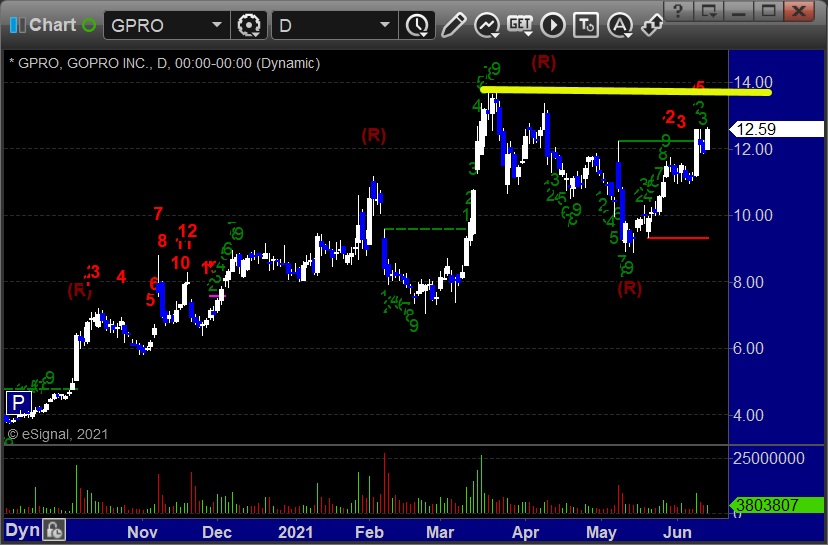Click the Nov label on time axis
828x545 pixels.
coord(142,532)
